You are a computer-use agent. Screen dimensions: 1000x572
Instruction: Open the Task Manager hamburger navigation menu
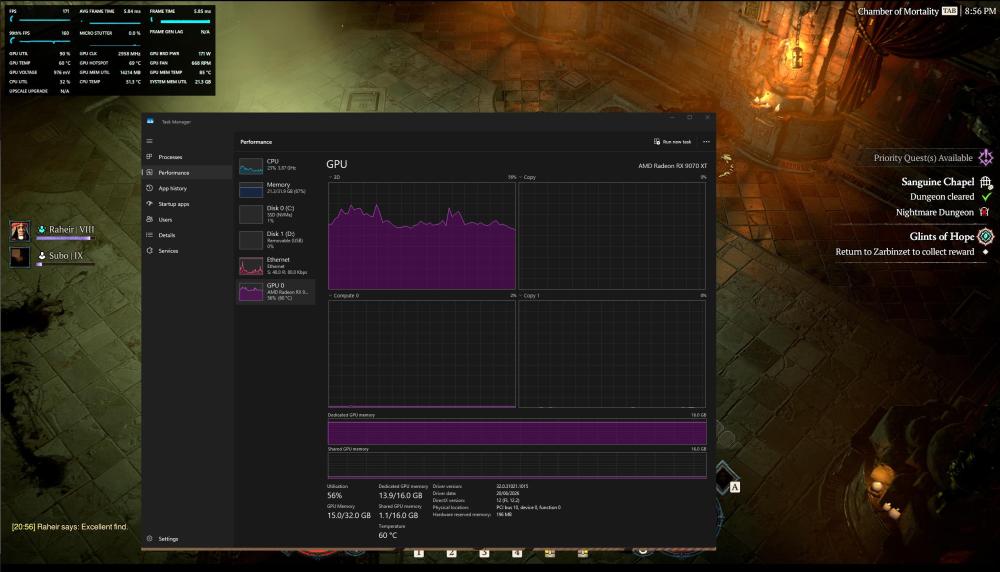[x=149, y=141]
